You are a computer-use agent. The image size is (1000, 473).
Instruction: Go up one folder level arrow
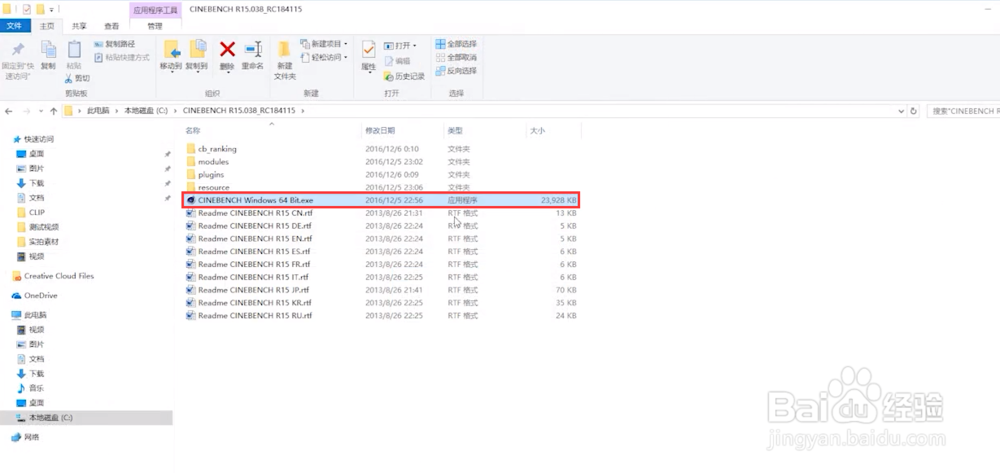(54, 111)
